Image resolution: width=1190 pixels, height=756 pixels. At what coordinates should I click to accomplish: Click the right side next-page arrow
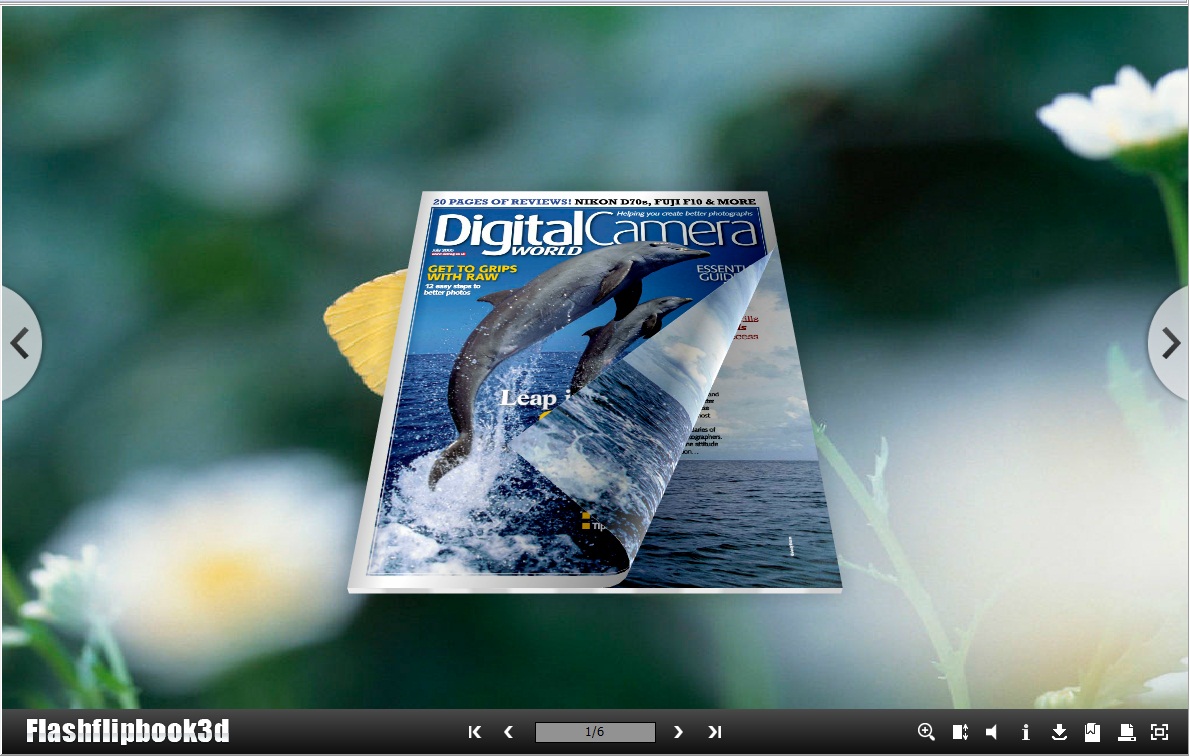(x=1170, y=343)
